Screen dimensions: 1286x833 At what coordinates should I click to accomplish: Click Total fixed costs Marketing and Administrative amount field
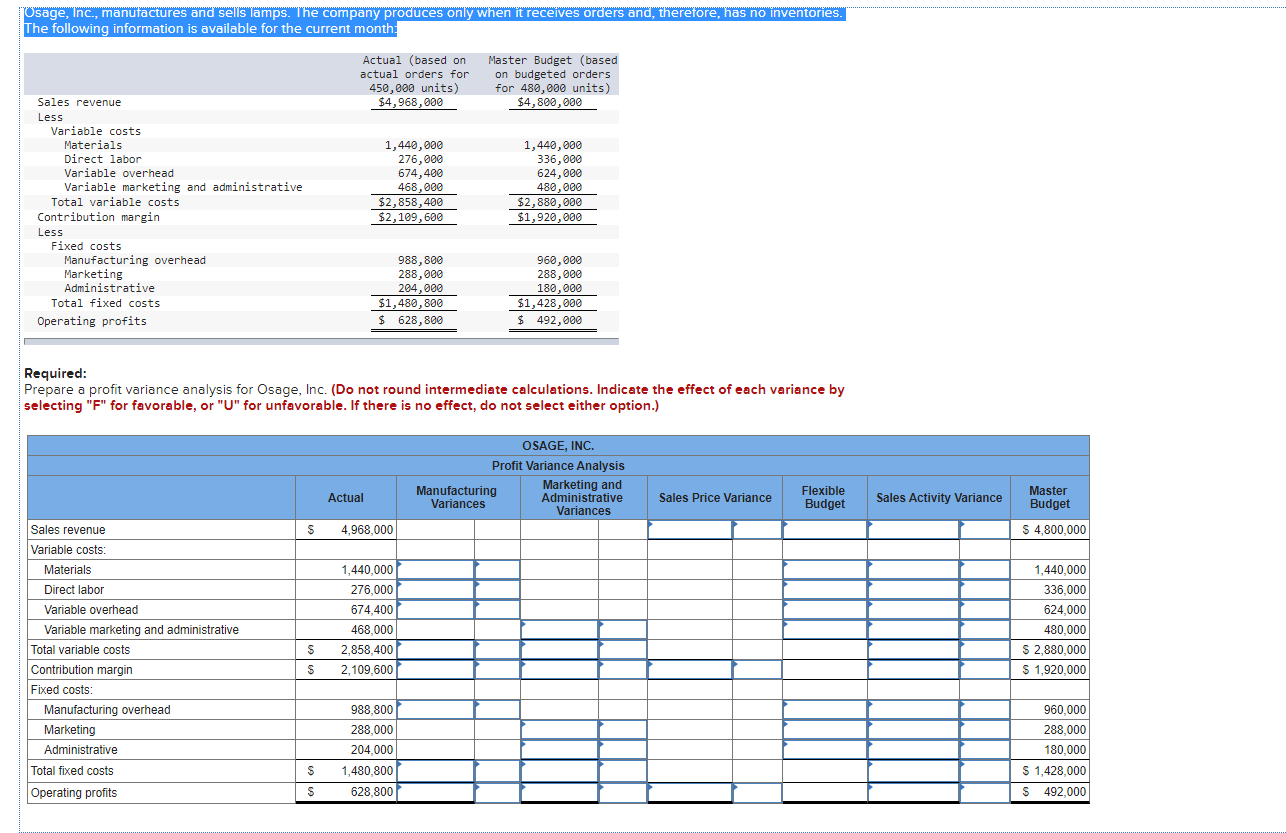(560, 771)
